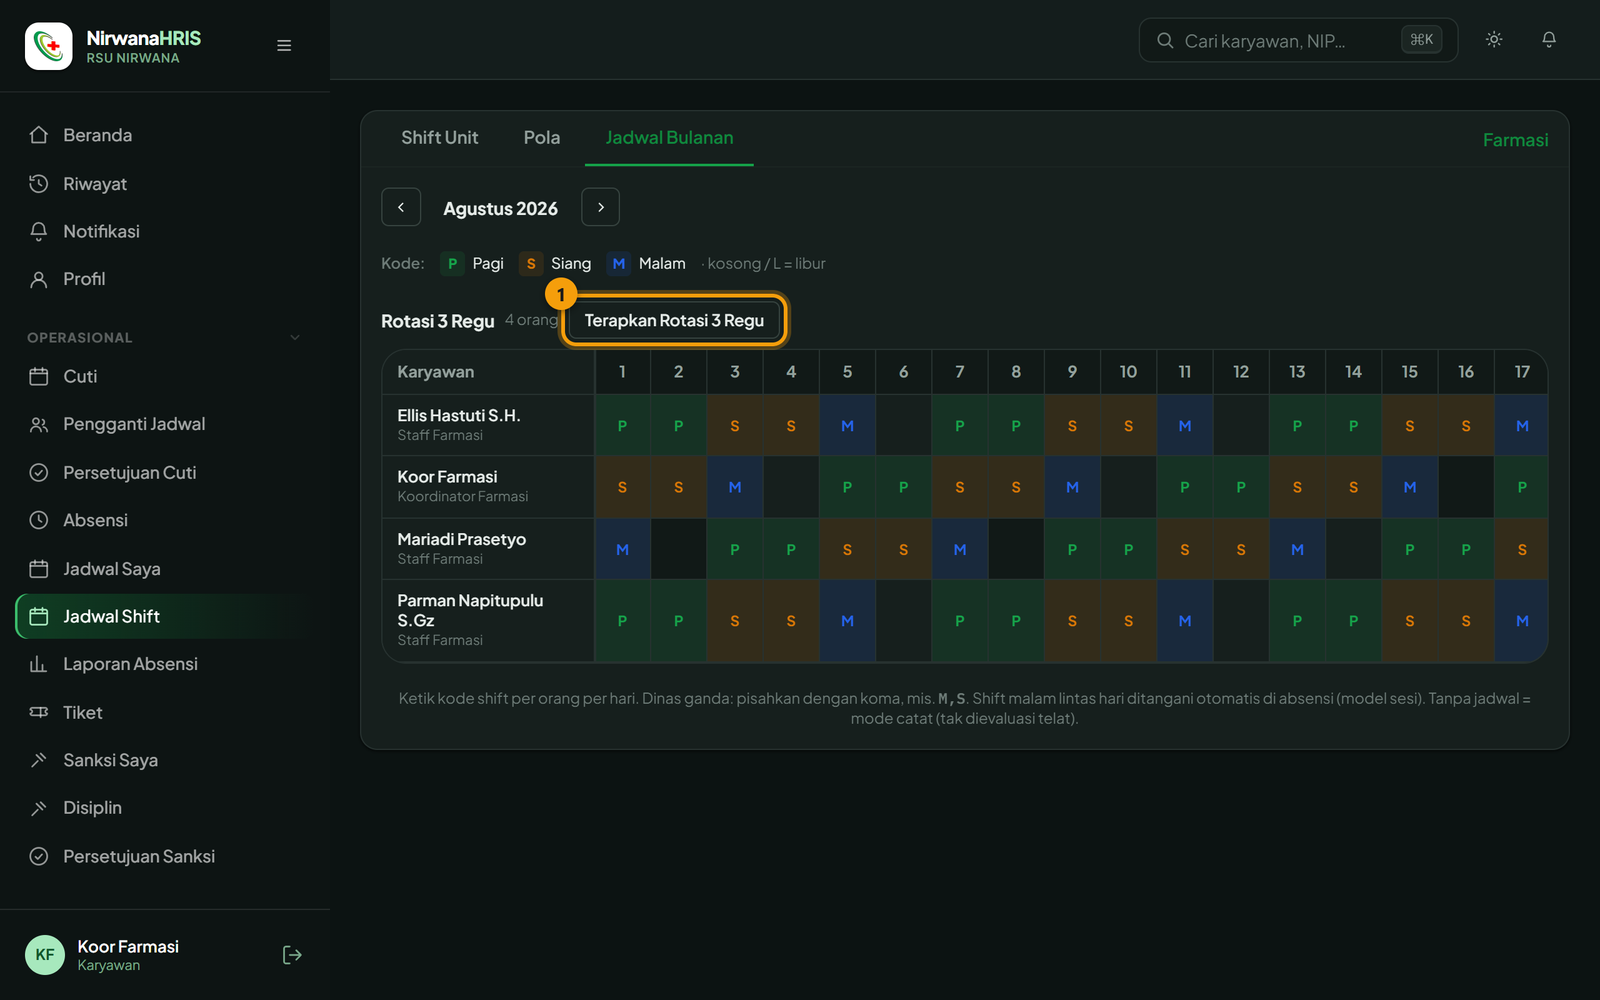The image size is (1600, 1000).
Task: Open Absensi clock icon
Action: [39, 520]
